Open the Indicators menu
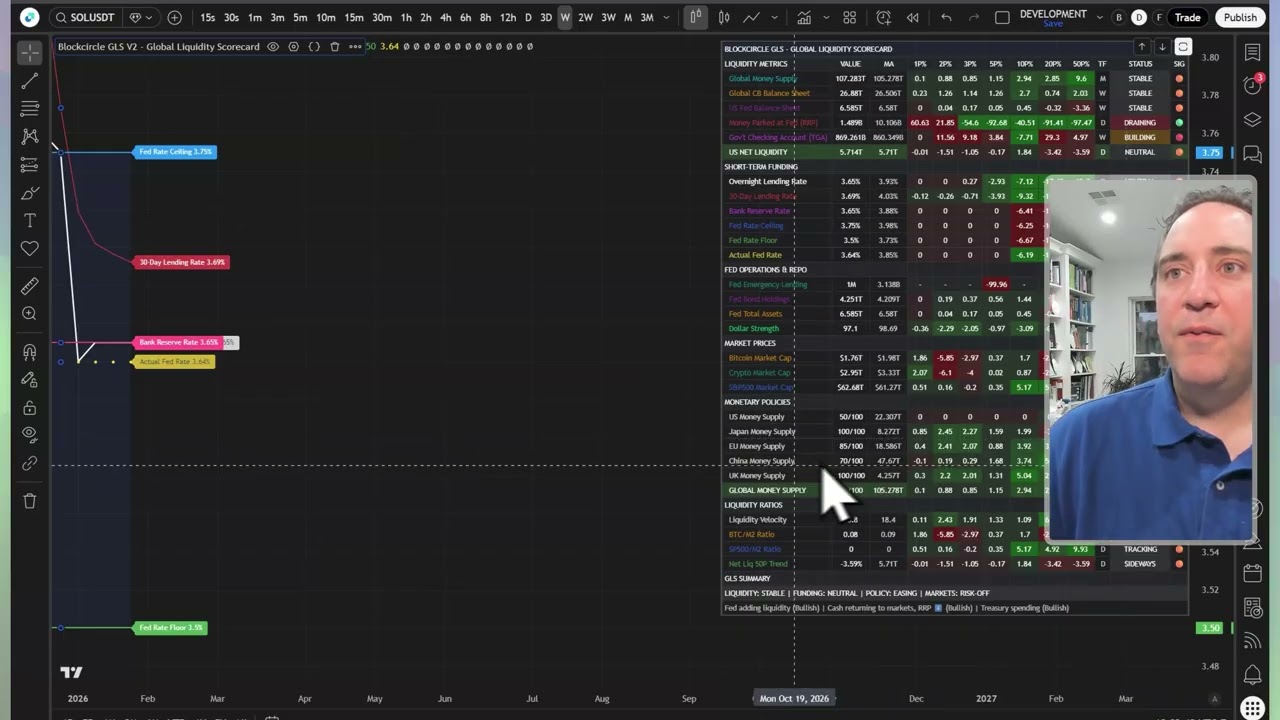The image size is (1280, 720). pos(804,17)
